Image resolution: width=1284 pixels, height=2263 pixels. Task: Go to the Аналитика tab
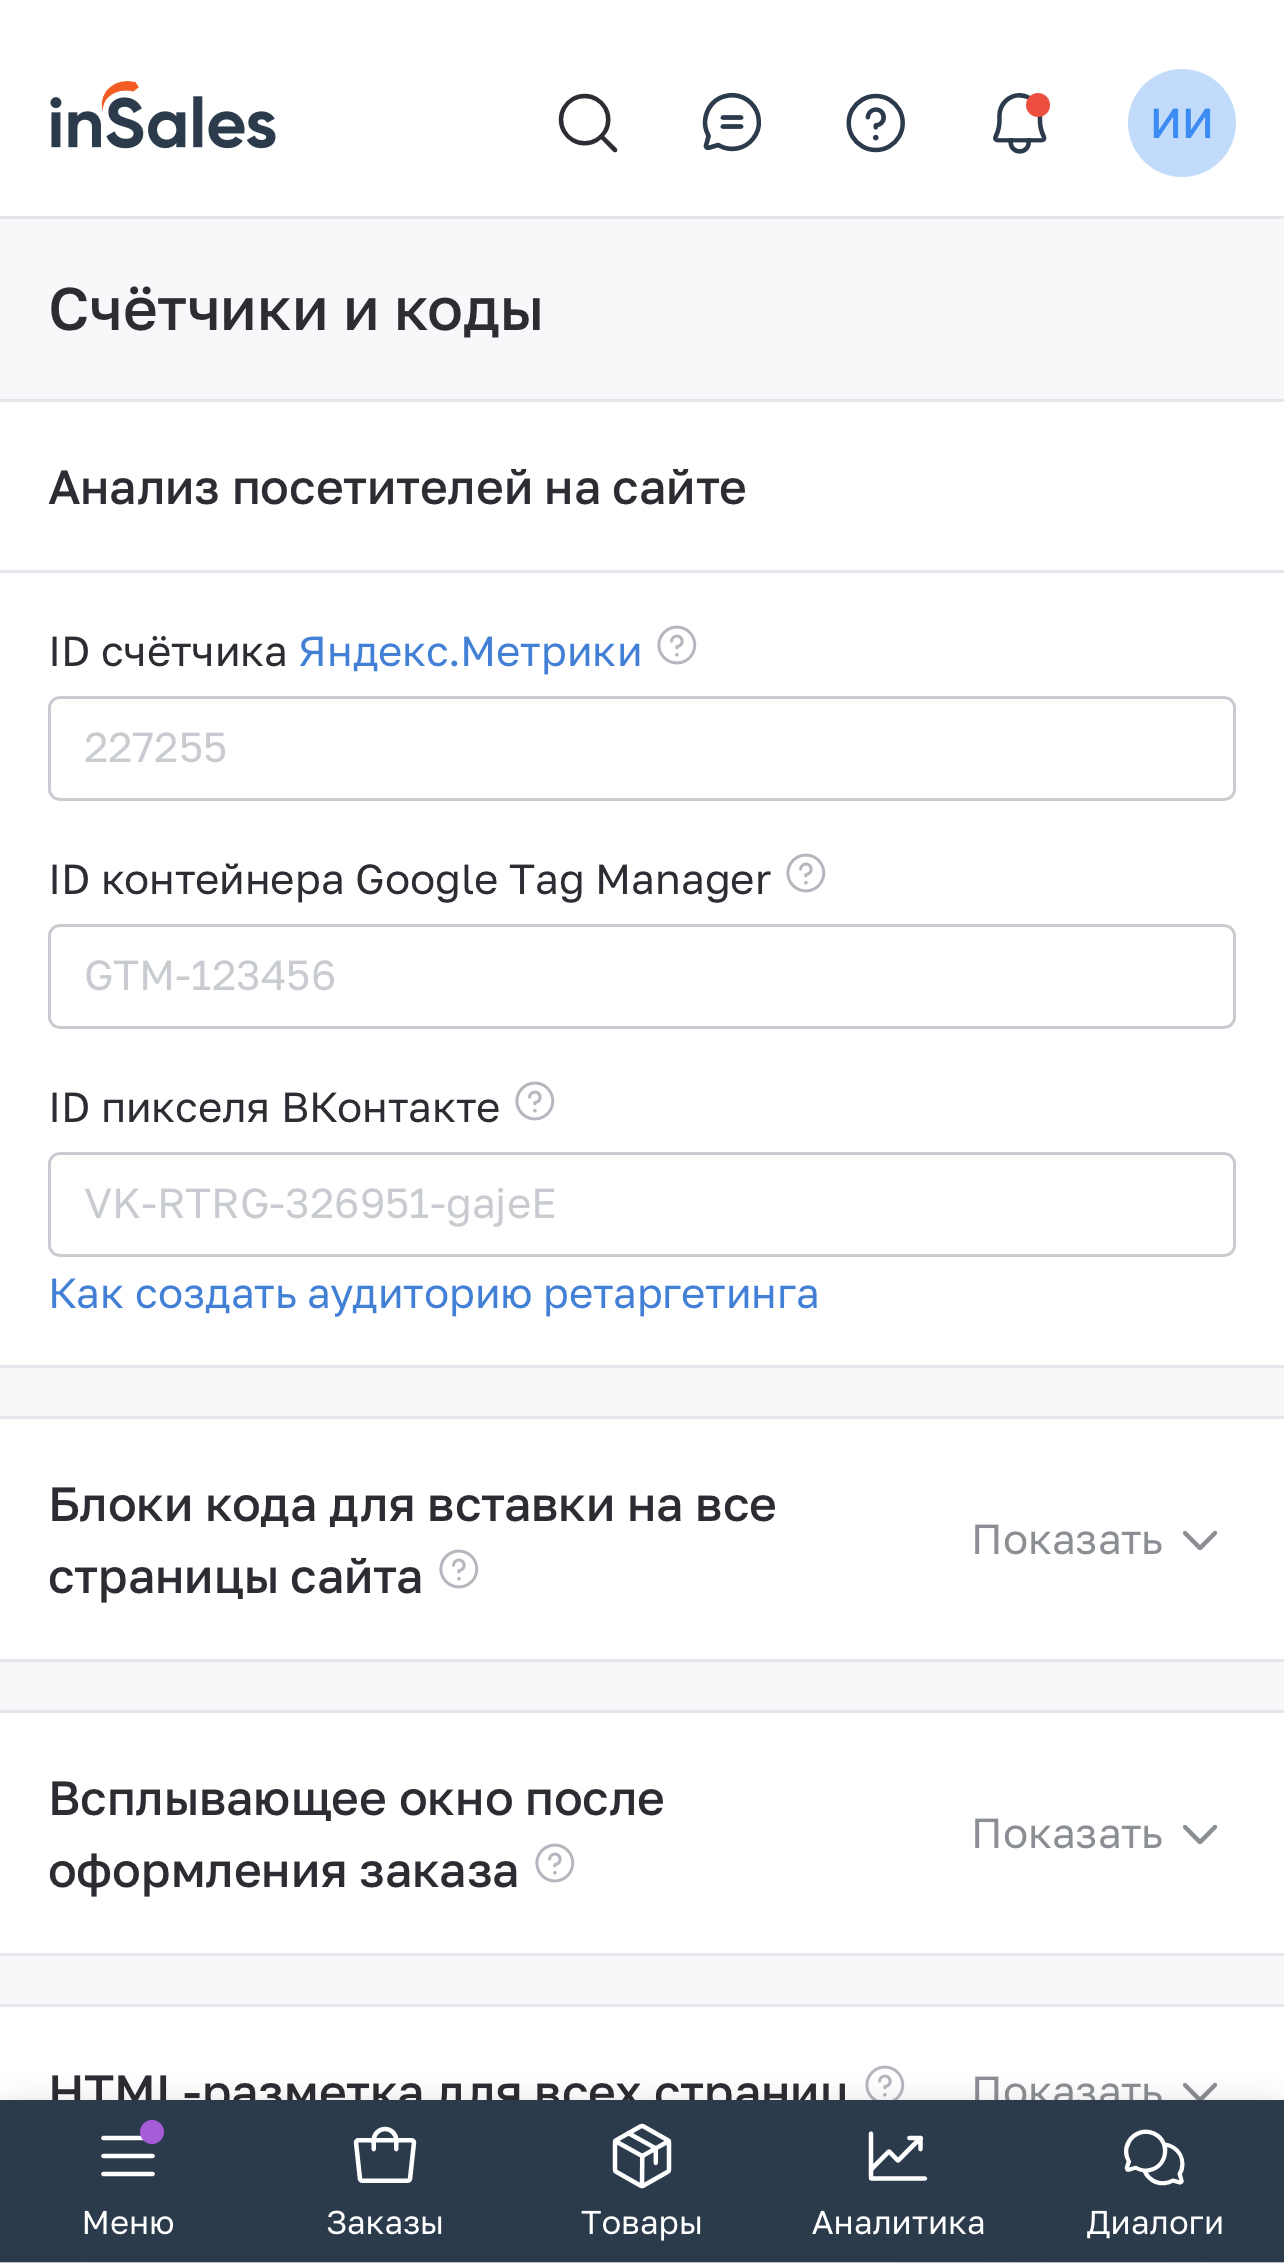point(898,2180)
